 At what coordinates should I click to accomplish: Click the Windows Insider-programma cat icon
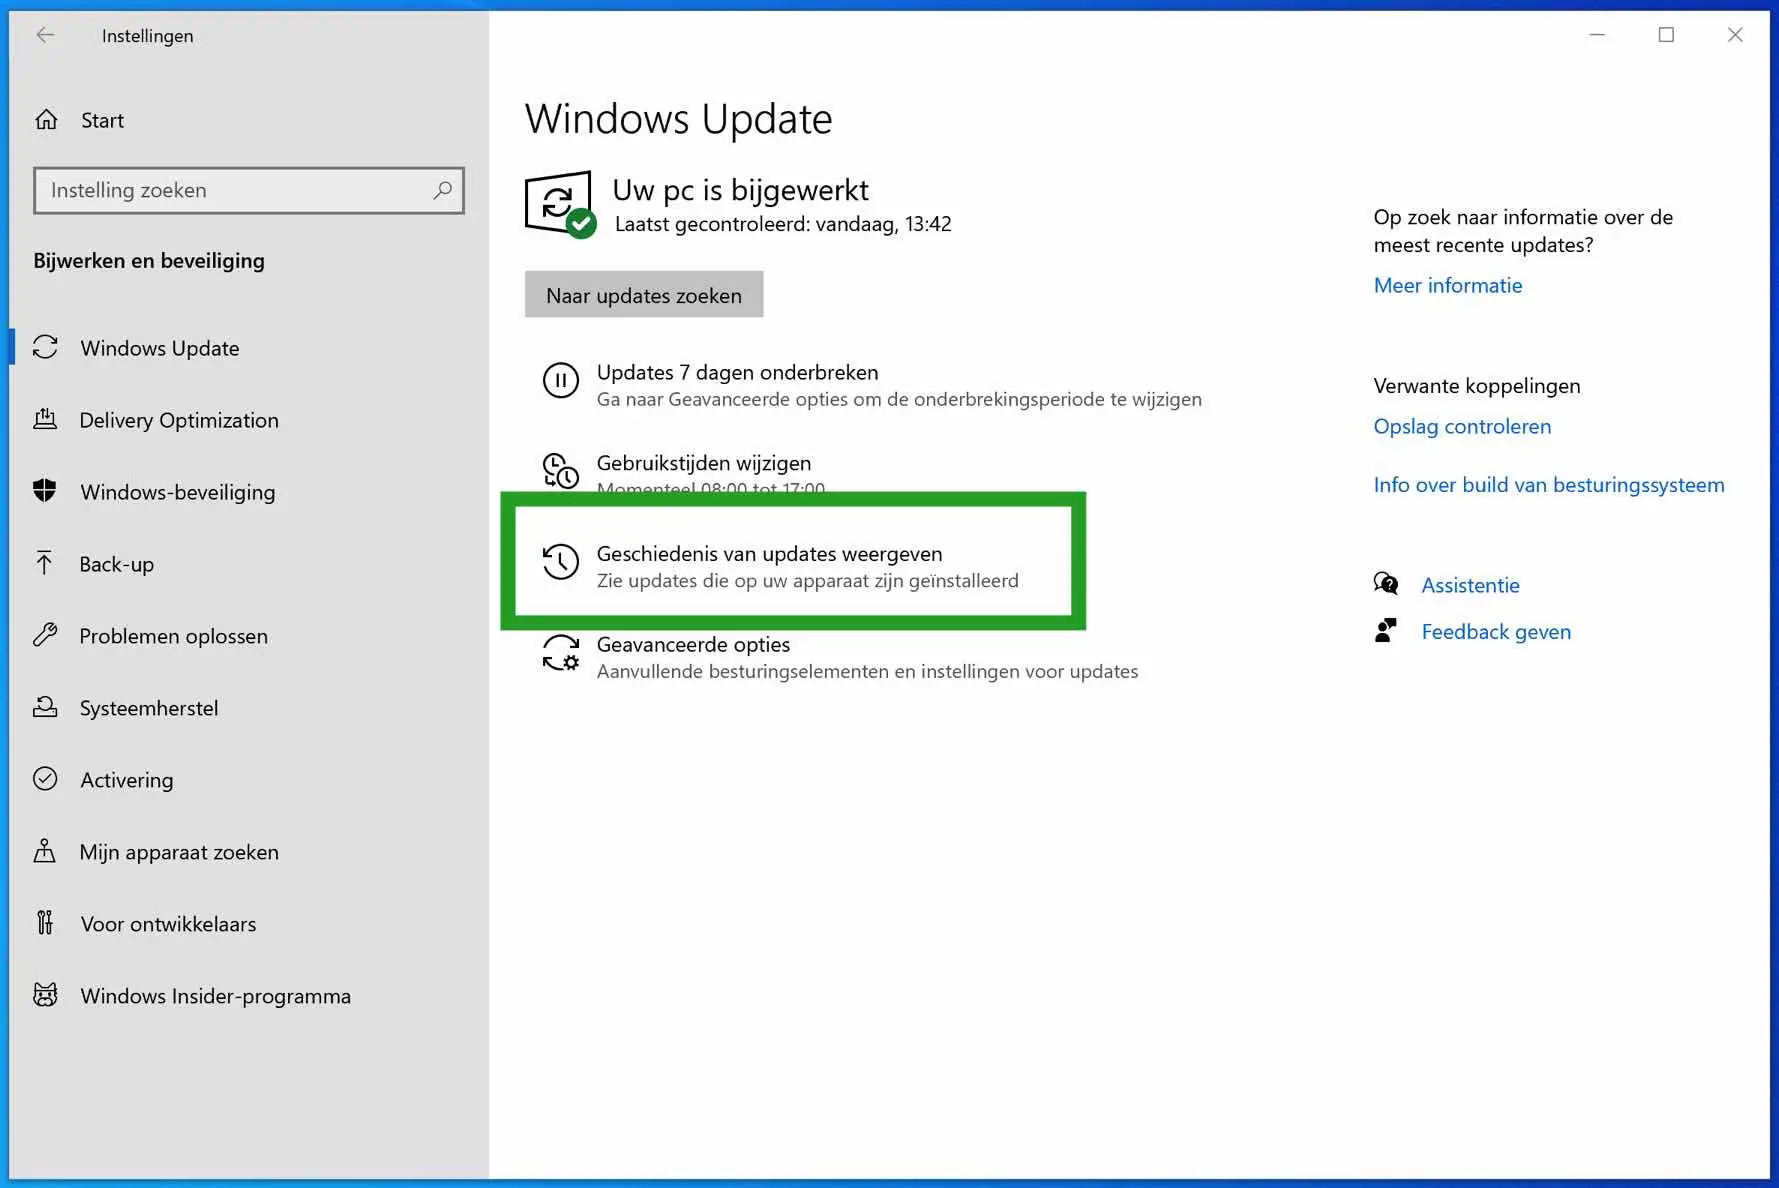[x=45, y=995]
